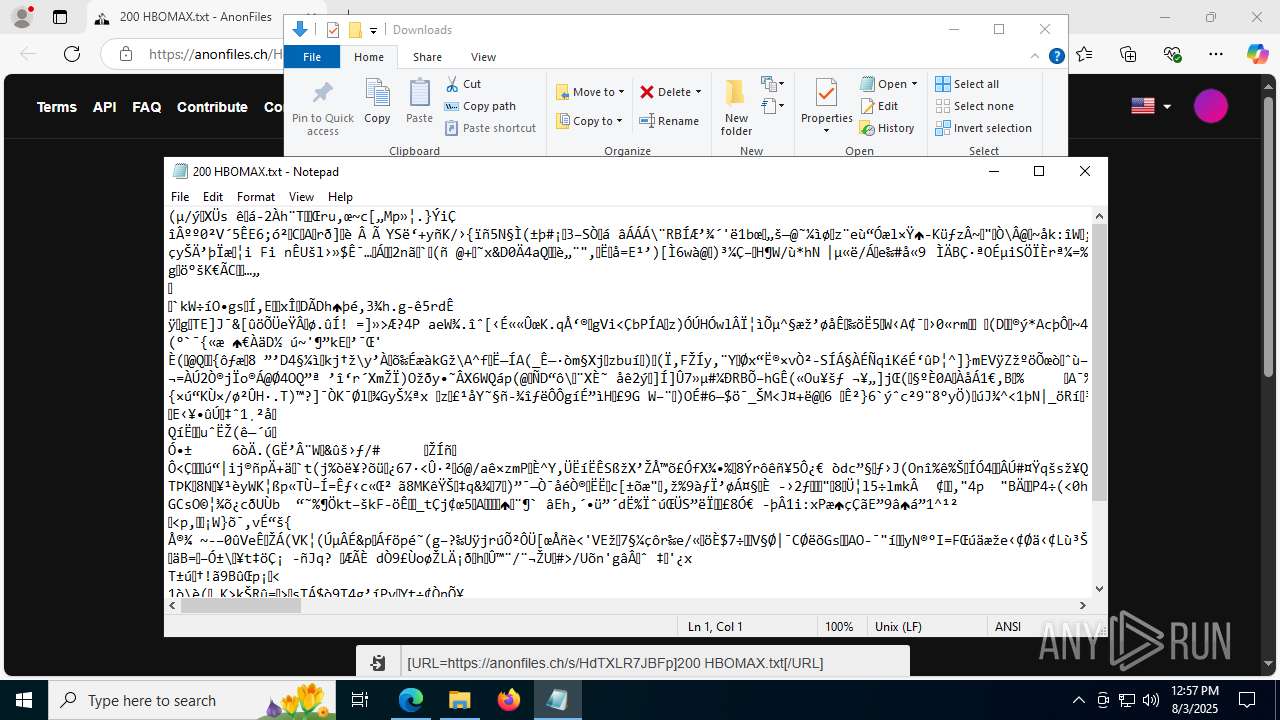Open Notepad File menu
Viewport: 1280px width, 720px height.
180,197
